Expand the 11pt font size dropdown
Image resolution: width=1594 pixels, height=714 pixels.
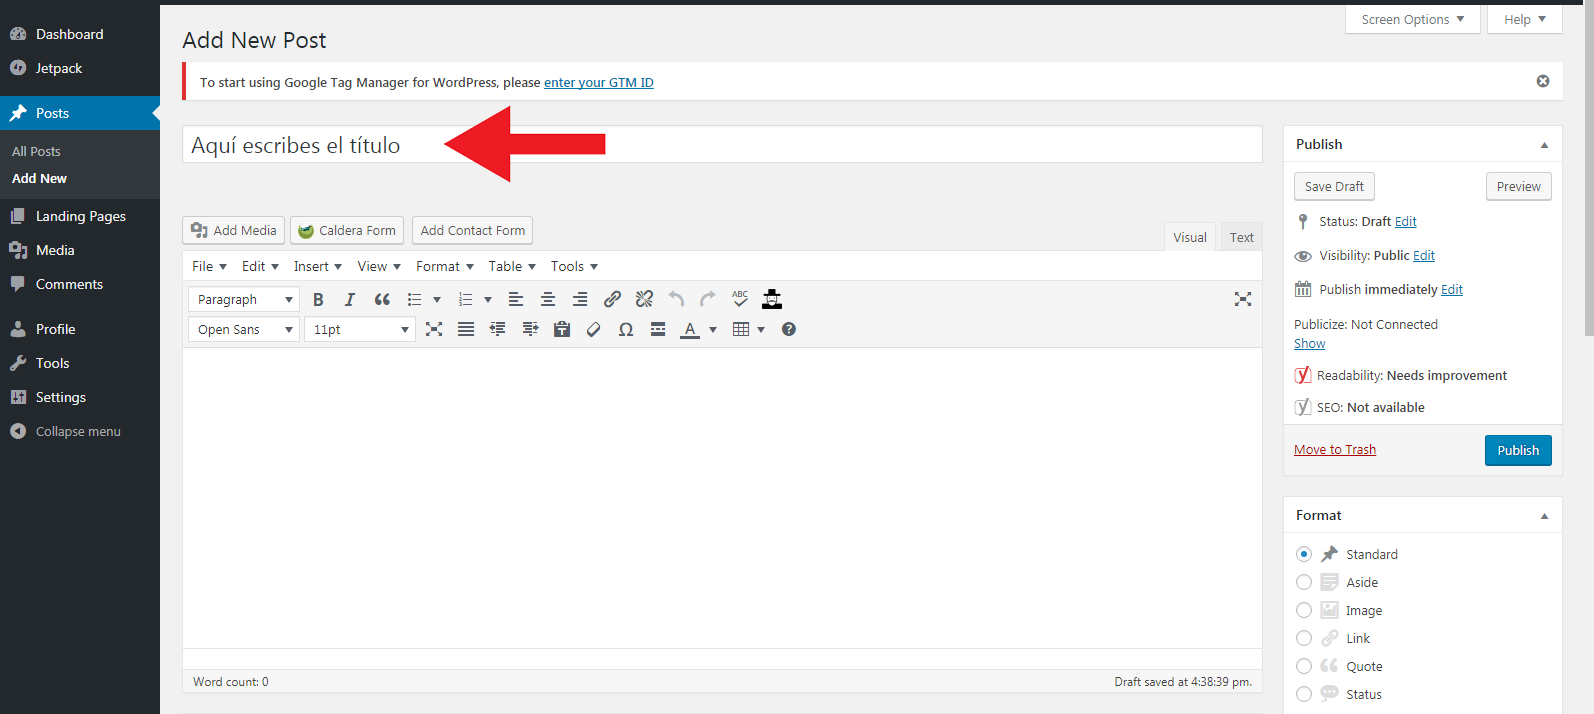pyautogui.click(x=360, y=329)
